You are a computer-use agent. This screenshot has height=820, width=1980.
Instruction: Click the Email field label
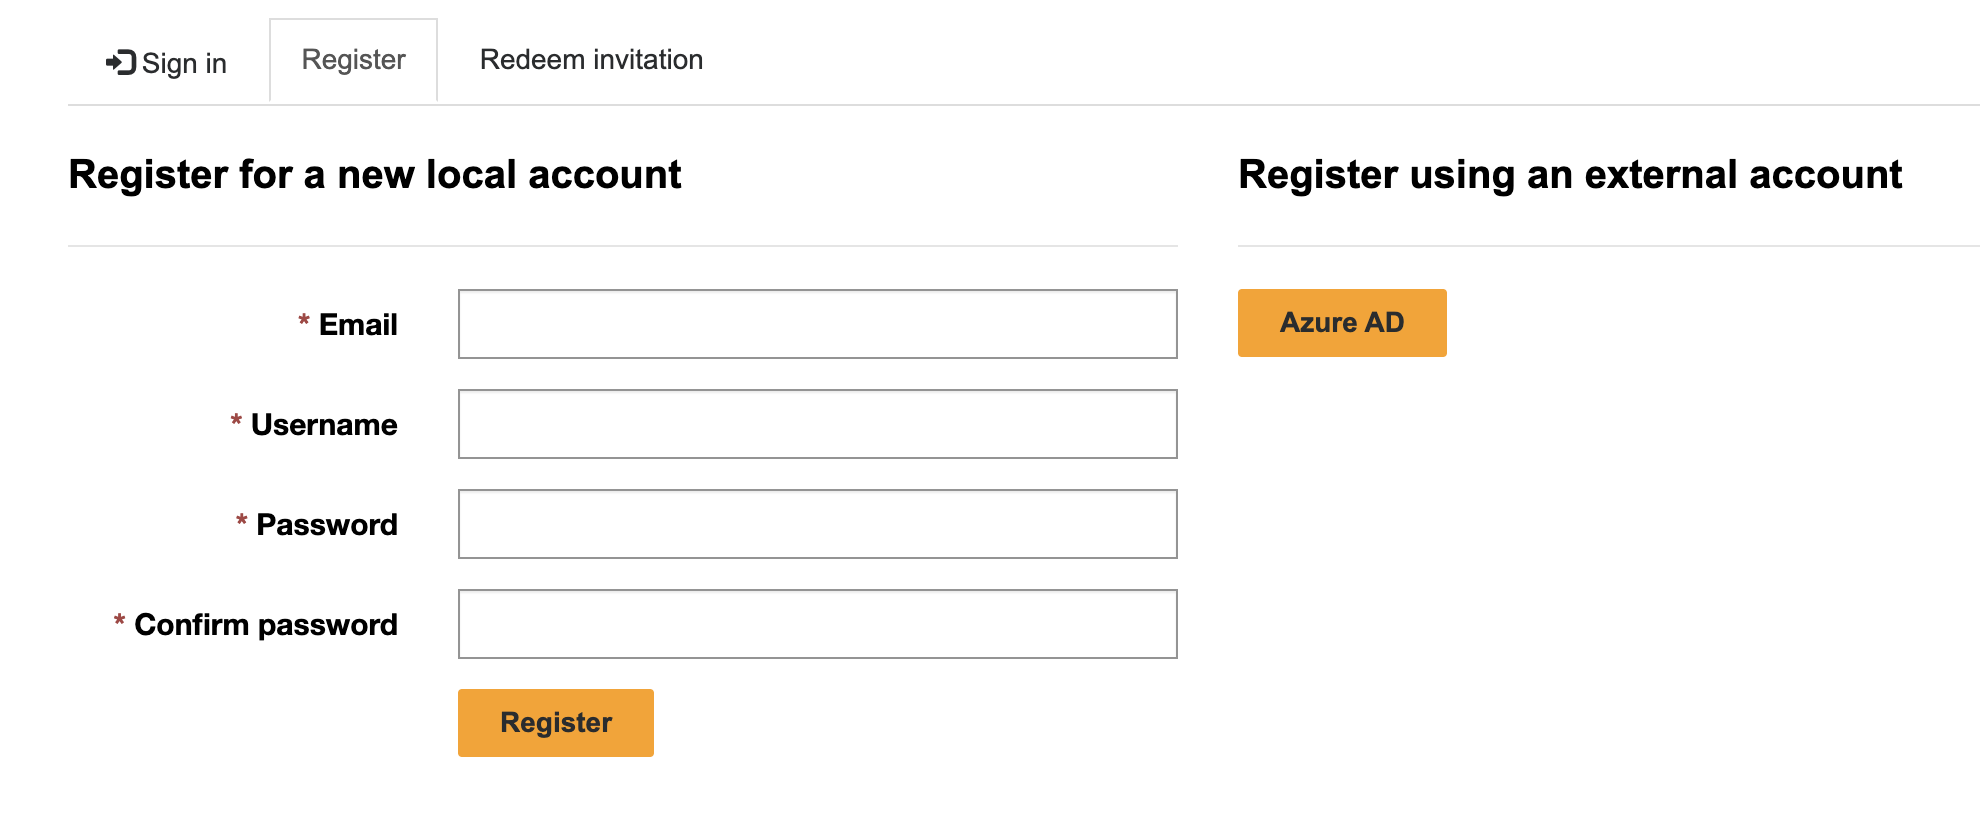click(x=358, y=324)
